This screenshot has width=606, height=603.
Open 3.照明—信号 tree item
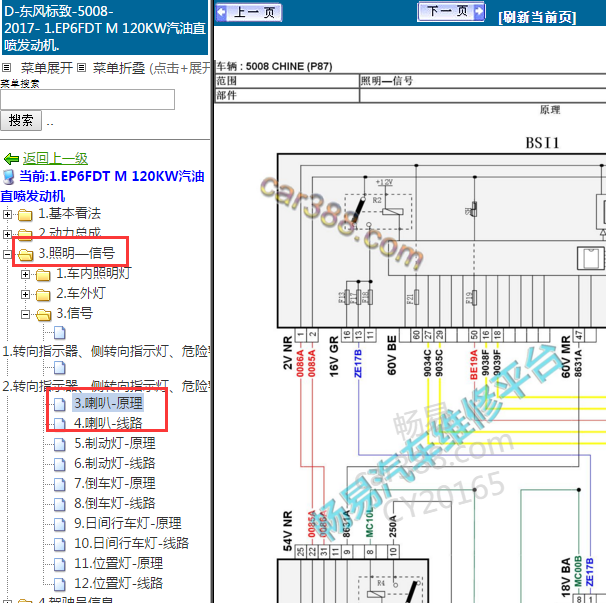77,253
